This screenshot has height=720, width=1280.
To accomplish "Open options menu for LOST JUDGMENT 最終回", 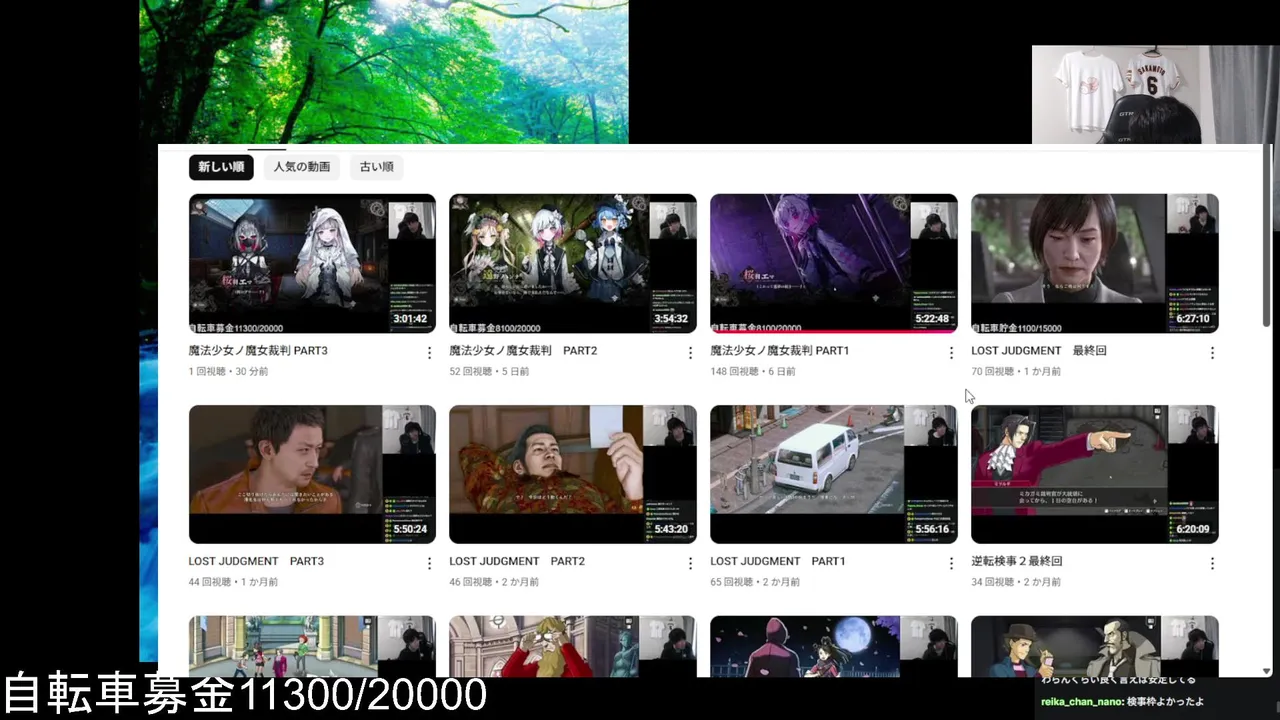I will 1212,353.
